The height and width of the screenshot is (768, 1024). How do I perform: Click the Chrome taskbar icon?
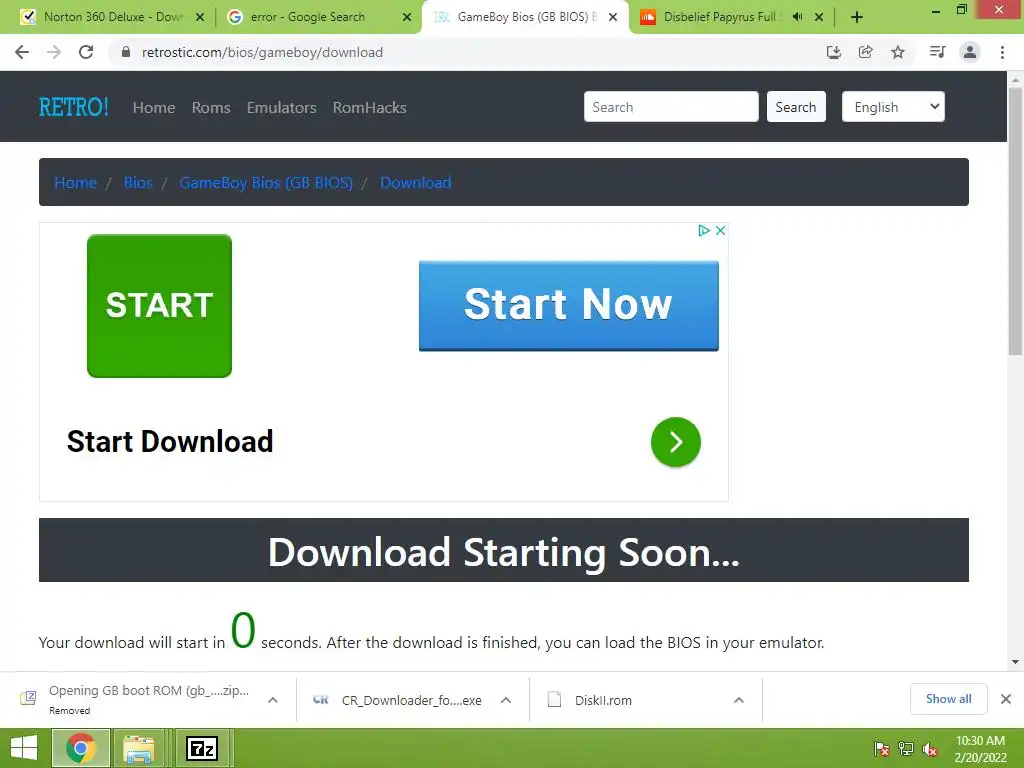[80, 748]
